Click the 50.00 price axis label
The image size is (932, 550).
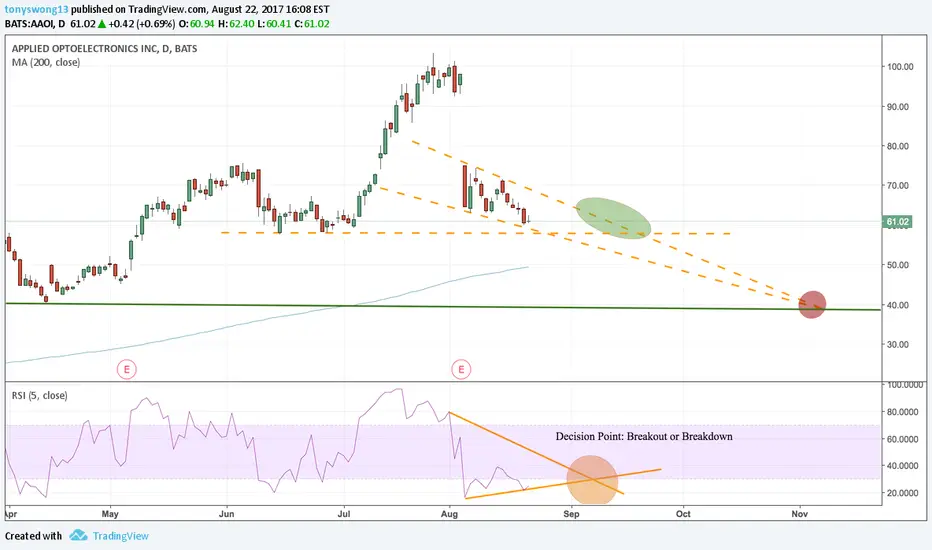[x=898, y=265]
